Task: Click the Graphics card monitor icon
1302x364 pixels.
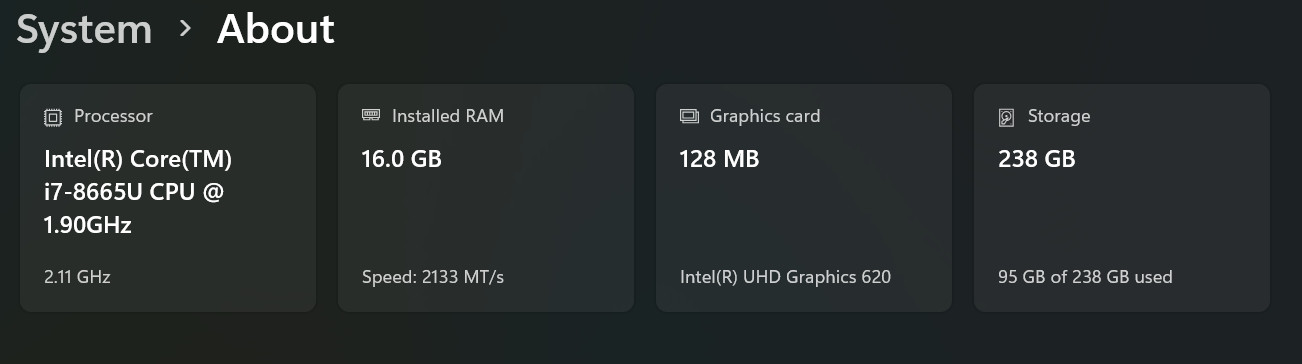Action: [x=689, y=116]
